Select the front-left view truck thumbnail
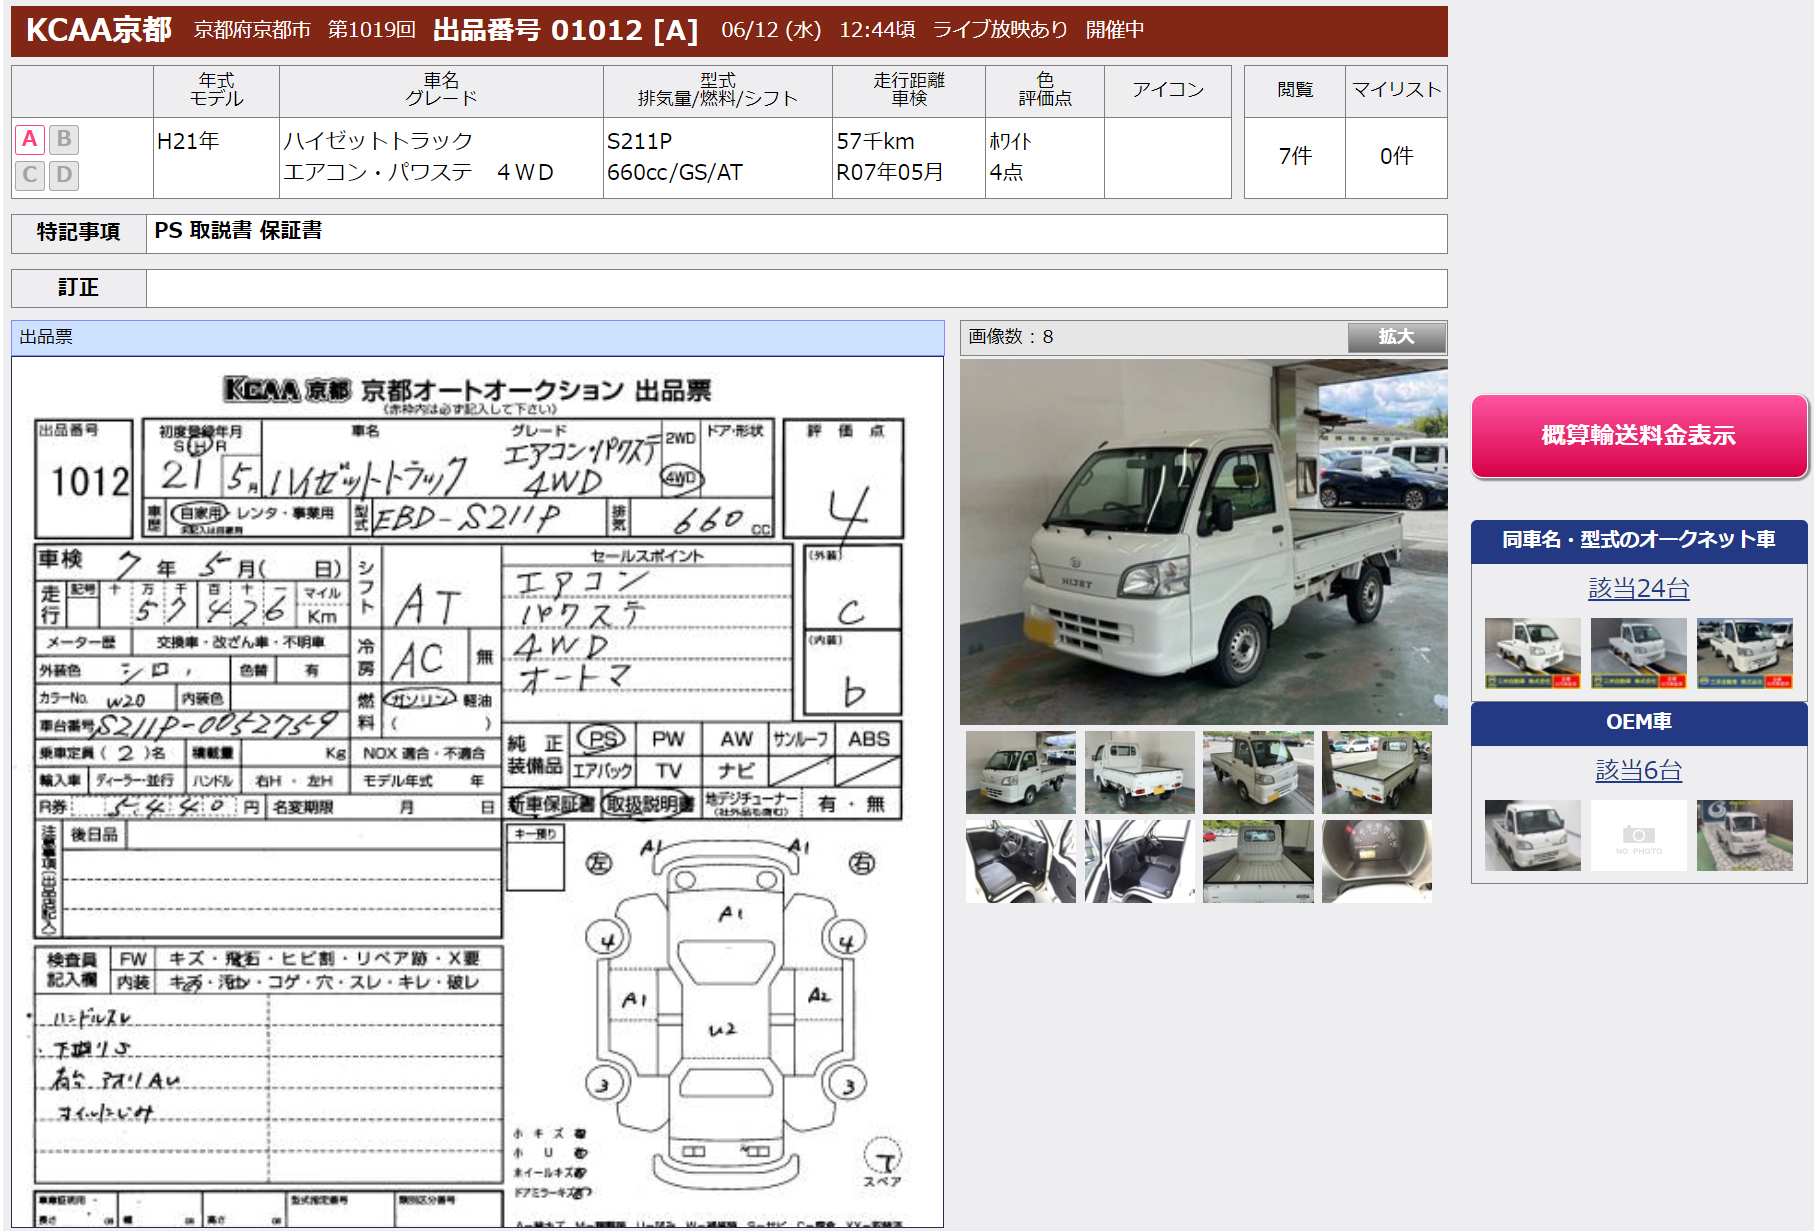This screenshot has width=1814, height=1231. point(1021,772)
